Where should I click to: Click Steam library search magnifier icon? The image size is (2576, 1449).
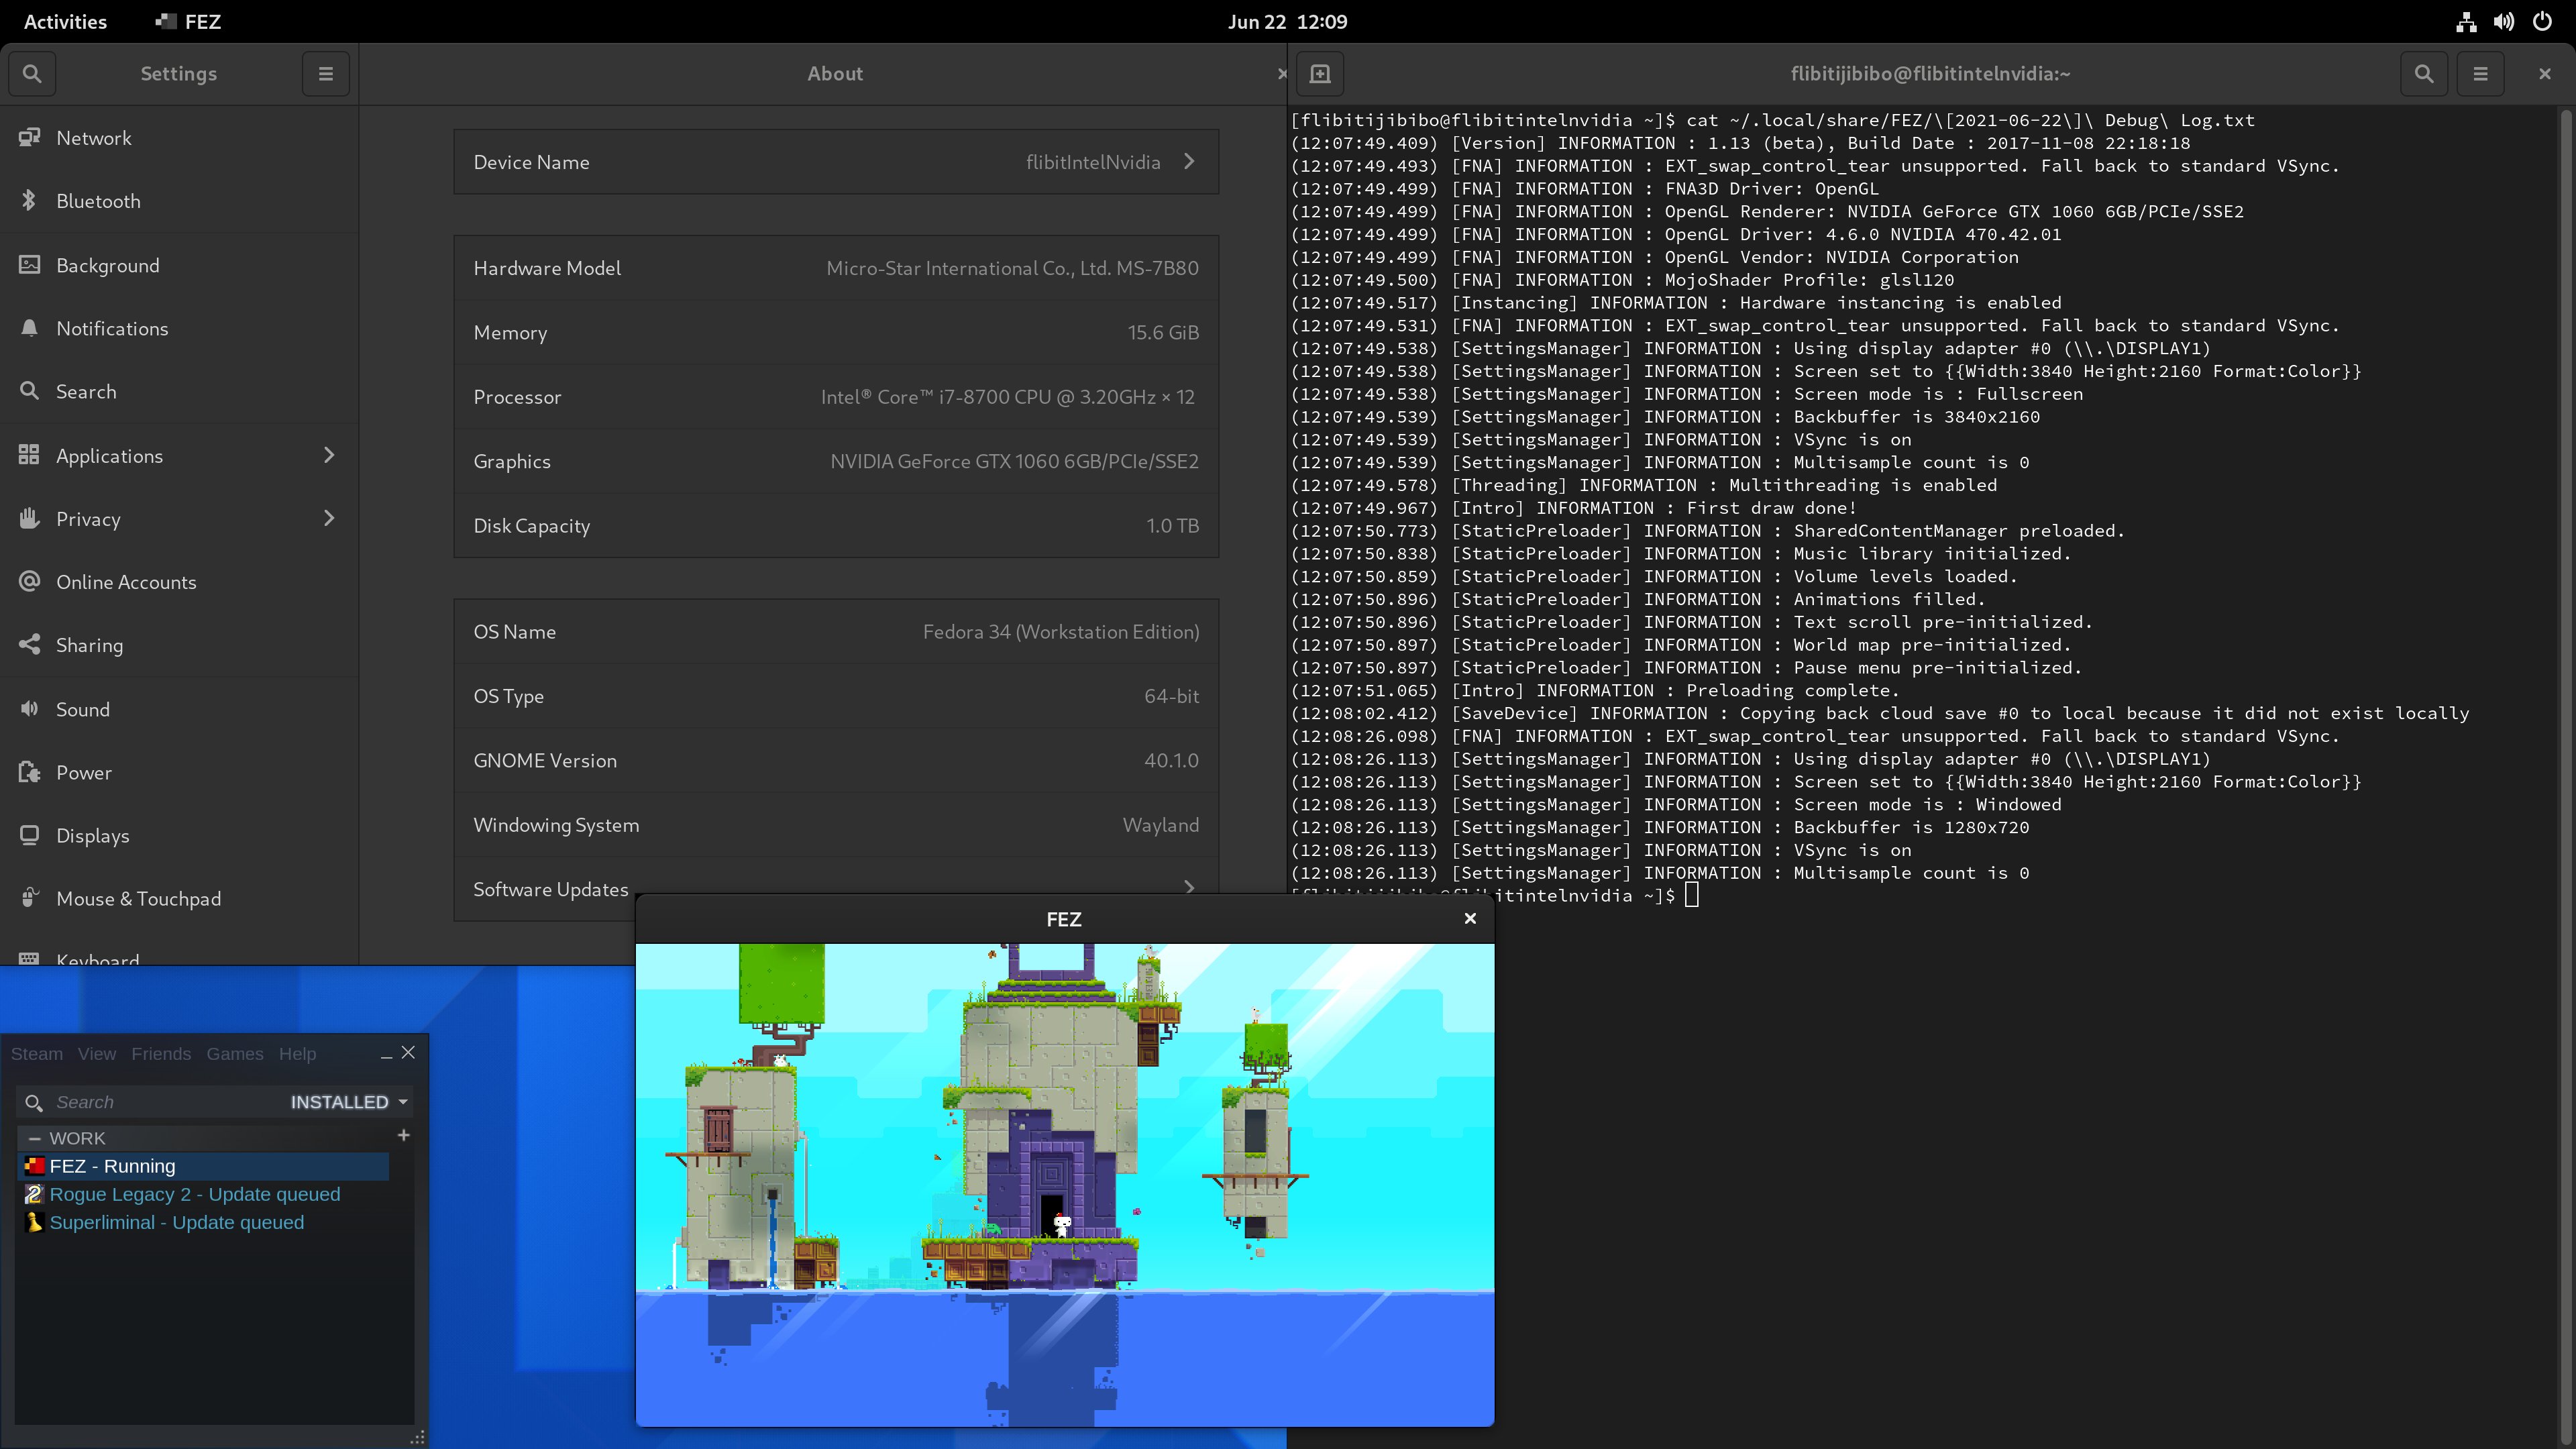(x=34, y=1102)
